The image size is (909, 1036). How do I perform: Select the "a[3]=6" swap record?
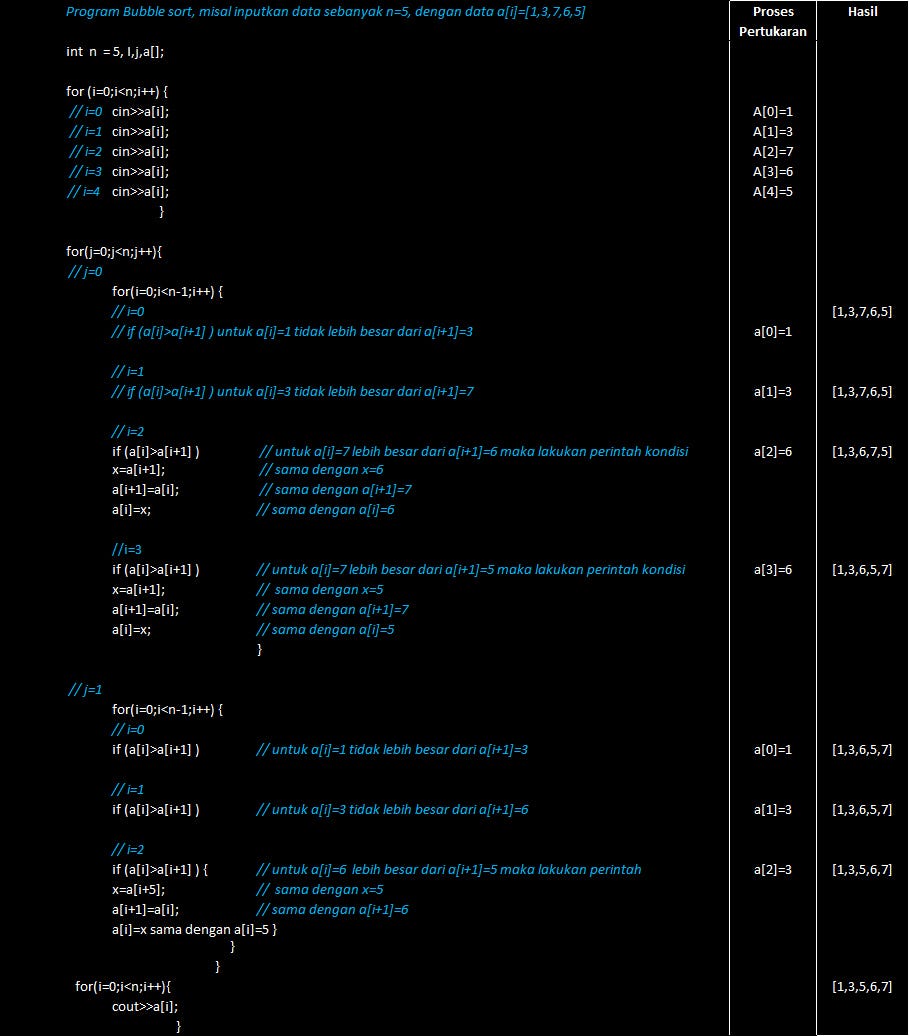[772, 569]
